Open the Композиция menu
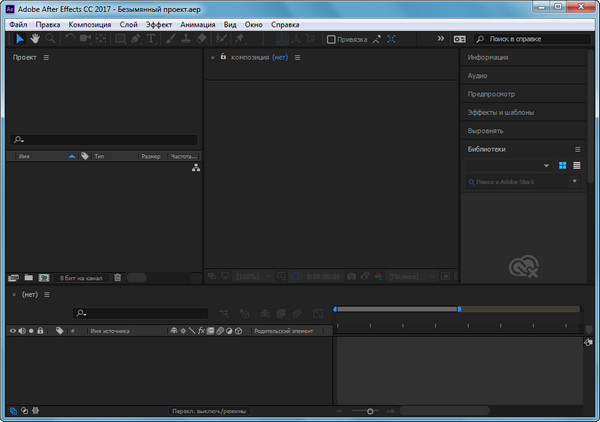This screenshot has height=422, width=600. click(x=90, y=24)
